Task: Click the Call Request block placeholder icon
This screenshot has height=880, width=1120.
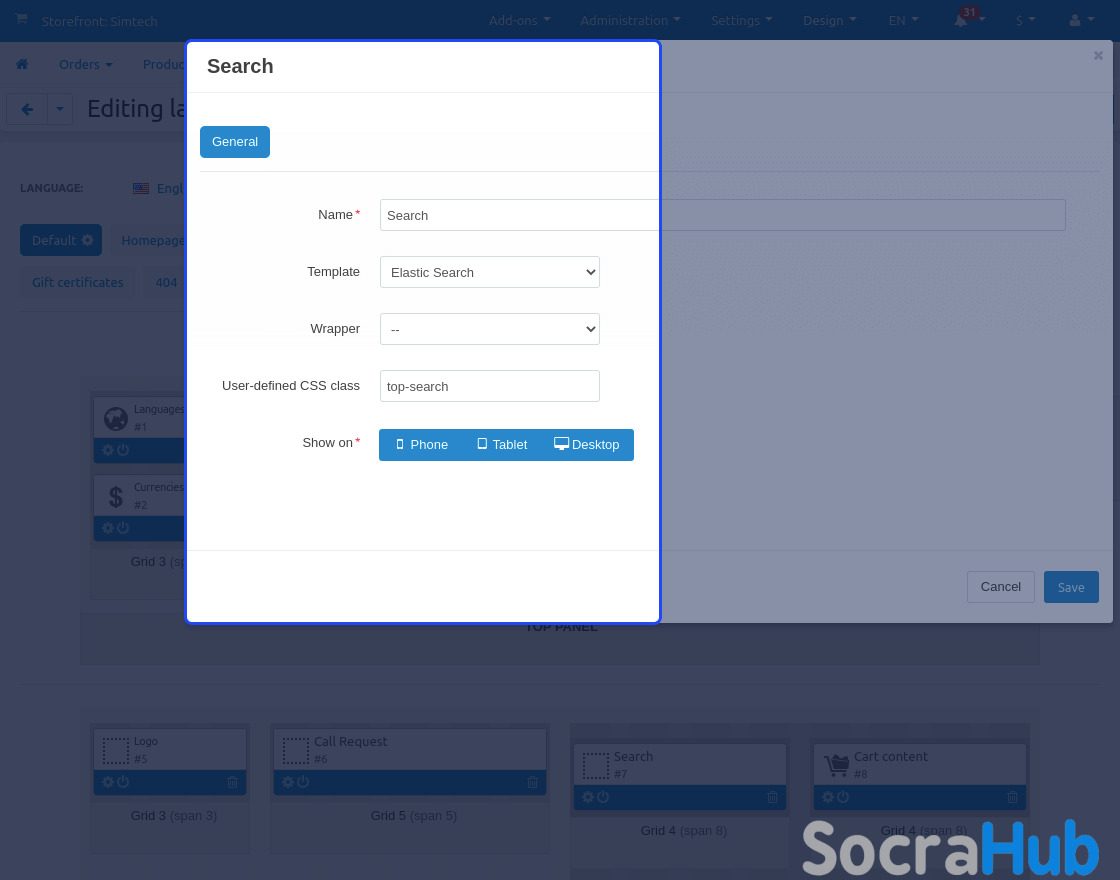Action: [x=296, y=751]
